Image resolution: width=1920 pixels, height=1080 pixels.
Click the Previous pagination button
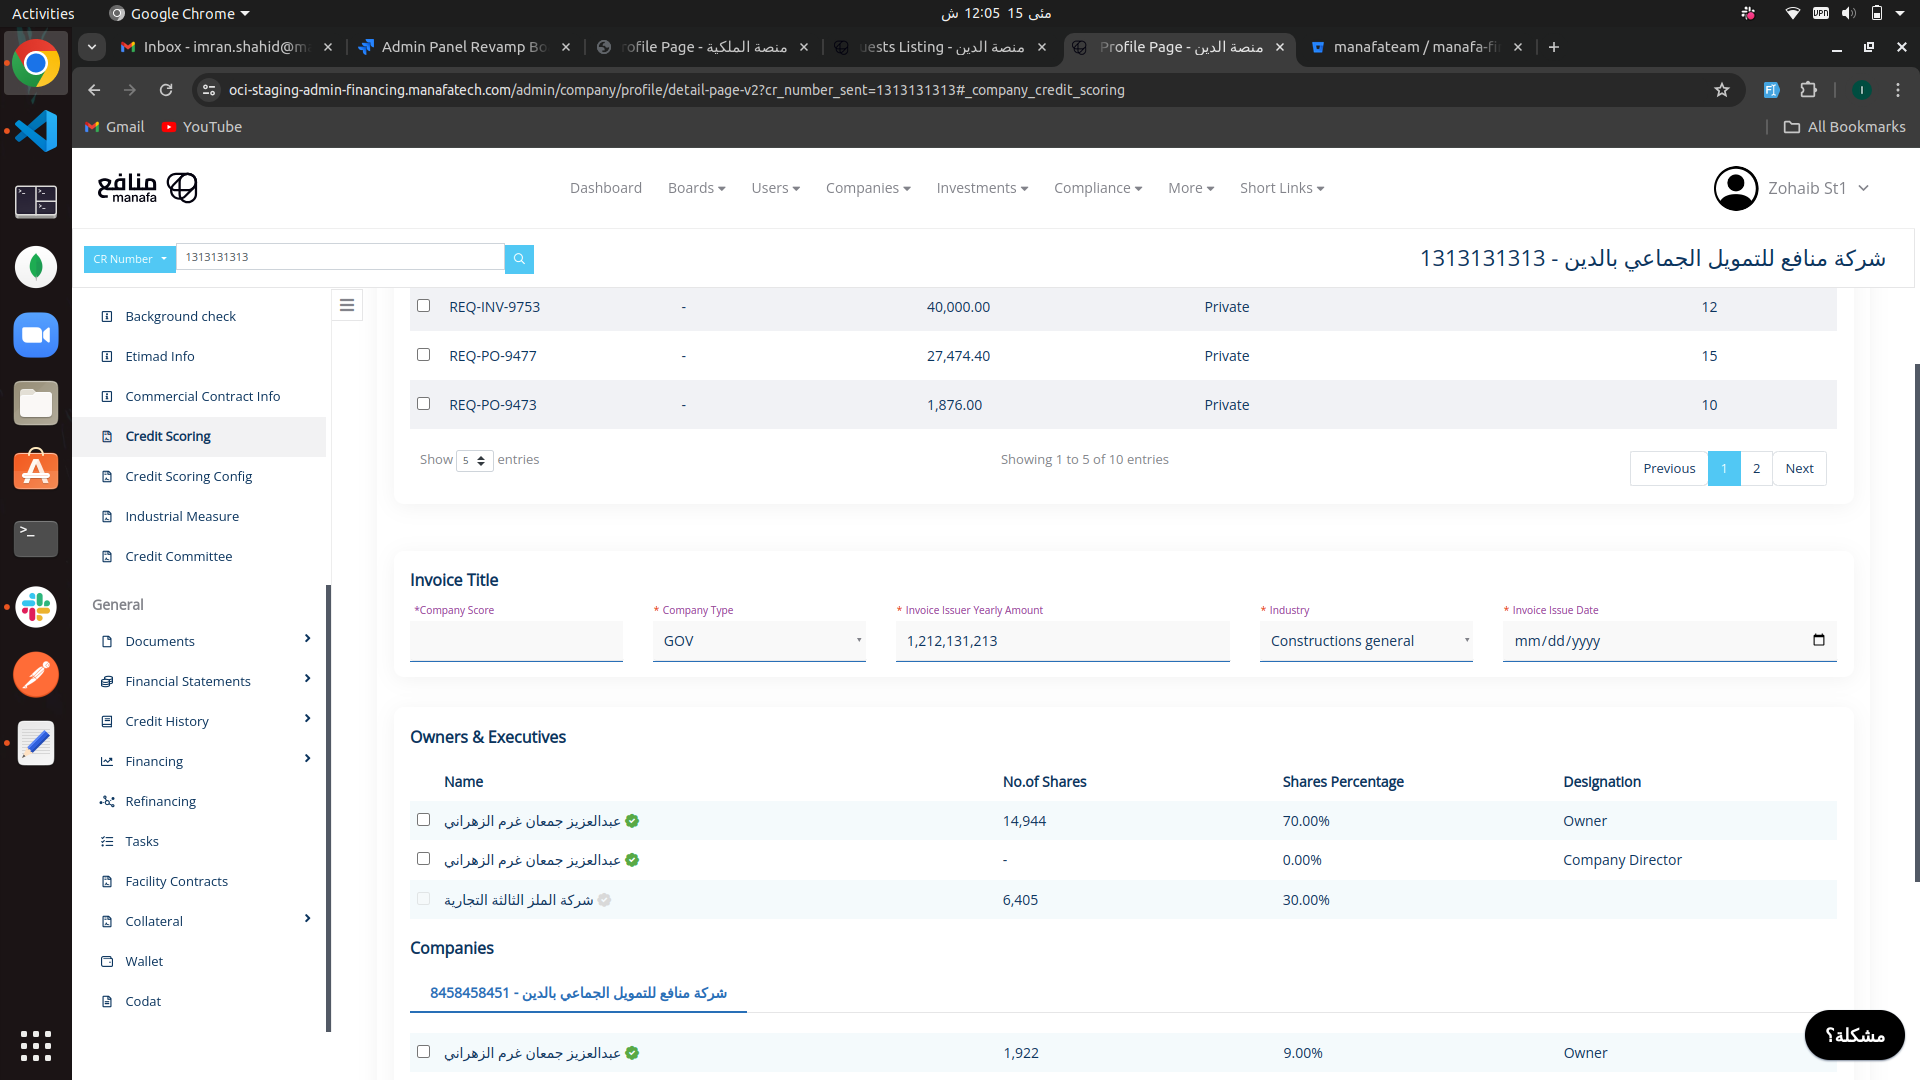tap(1669, 469)
